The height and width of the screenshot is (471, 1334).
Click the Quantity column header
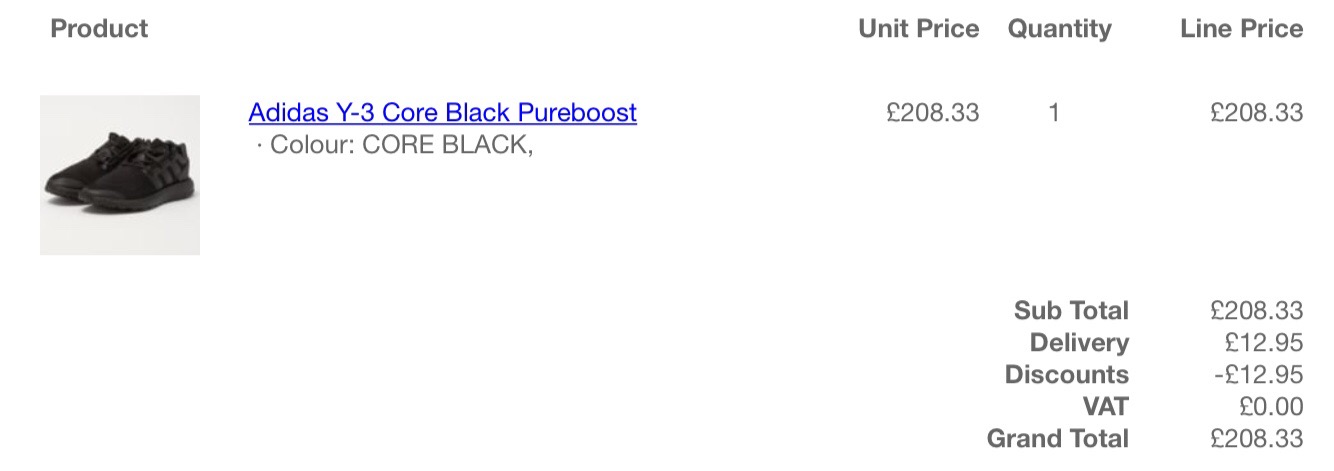(x=1059, y=29)
